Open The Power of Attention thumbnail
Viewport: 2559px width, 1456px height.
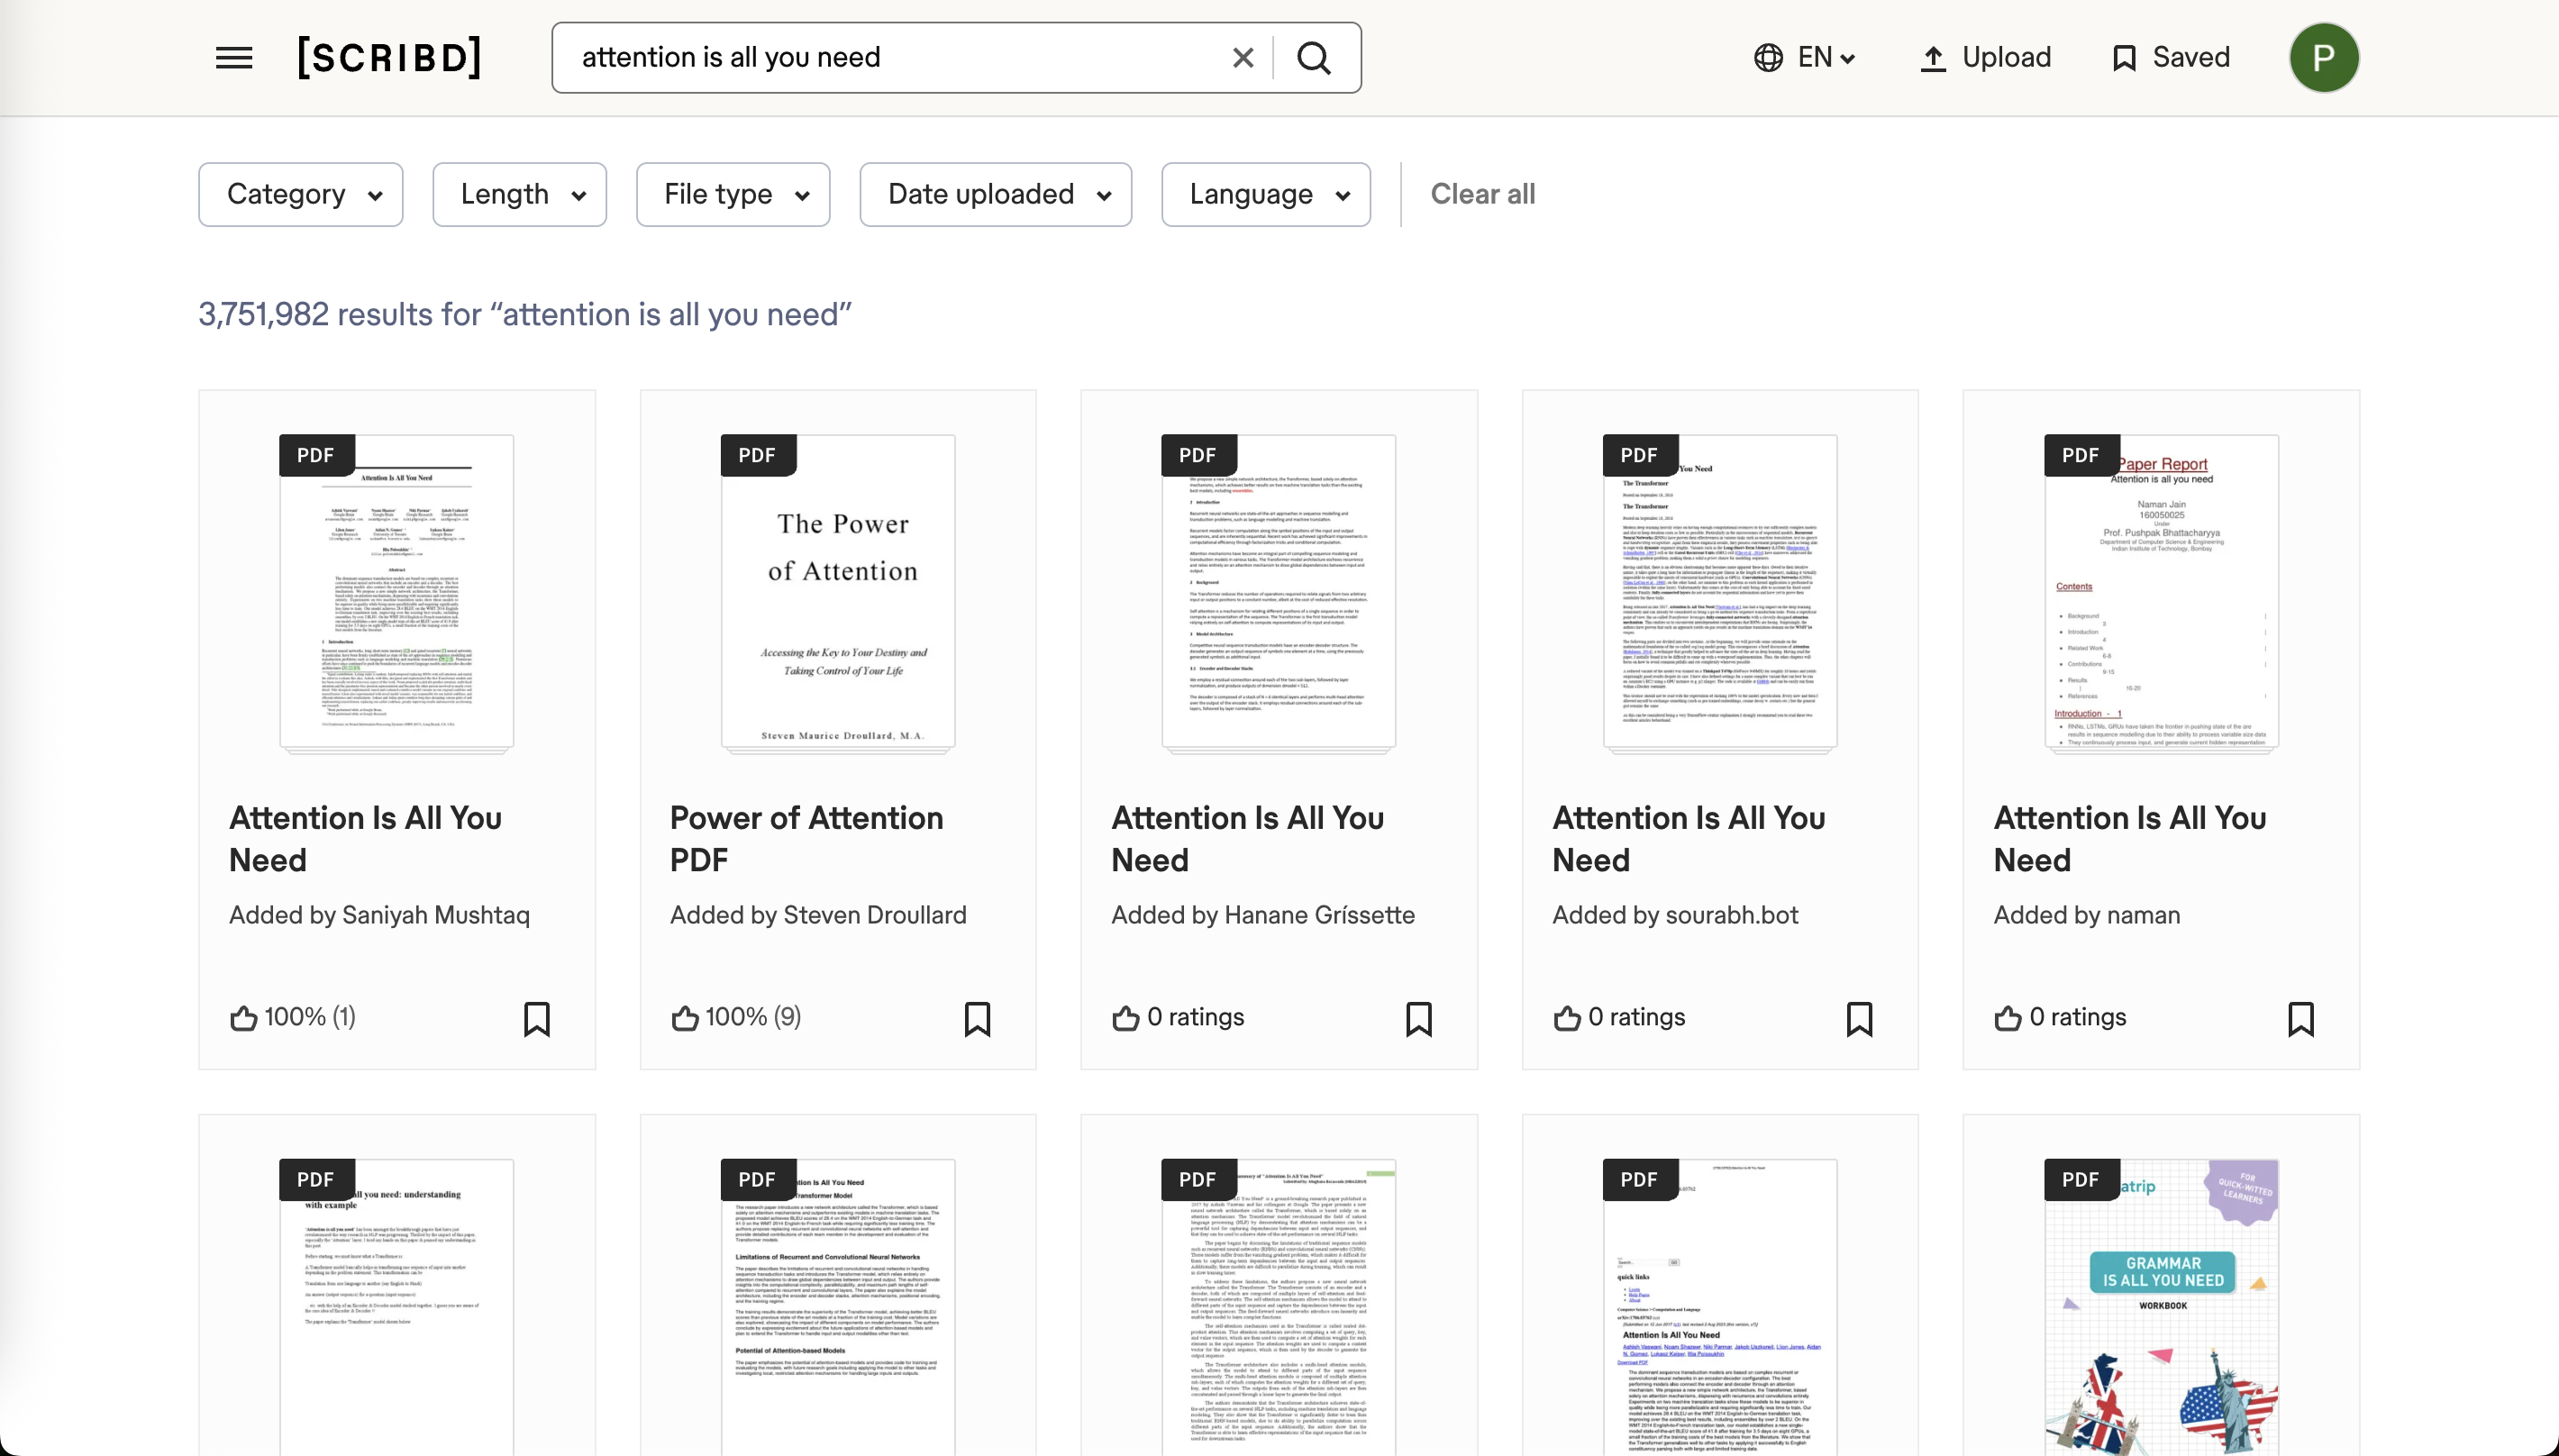(838, 592)
